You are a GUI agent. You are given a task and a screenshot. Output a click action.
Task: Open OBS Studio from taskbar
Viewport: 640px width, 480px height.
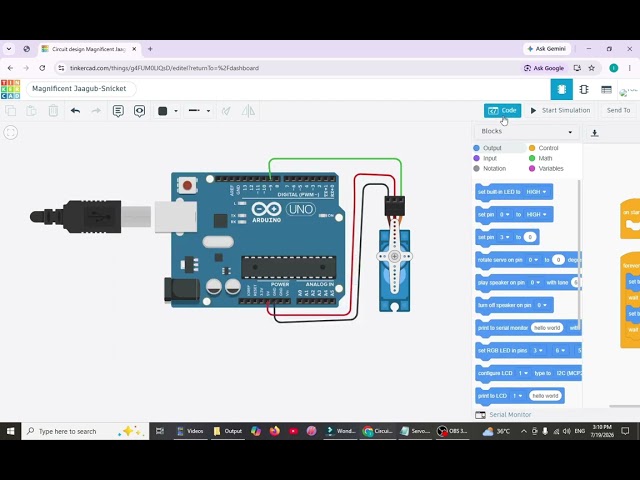coord(452,431)
